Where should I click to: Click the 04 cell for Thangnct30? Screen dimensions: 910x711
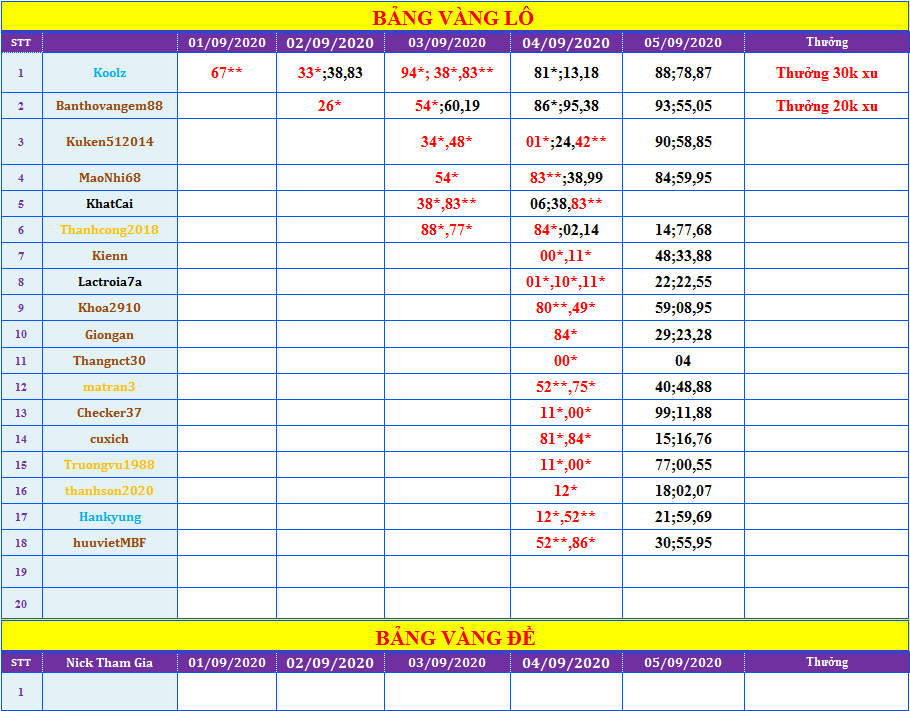tap(683, 360)
